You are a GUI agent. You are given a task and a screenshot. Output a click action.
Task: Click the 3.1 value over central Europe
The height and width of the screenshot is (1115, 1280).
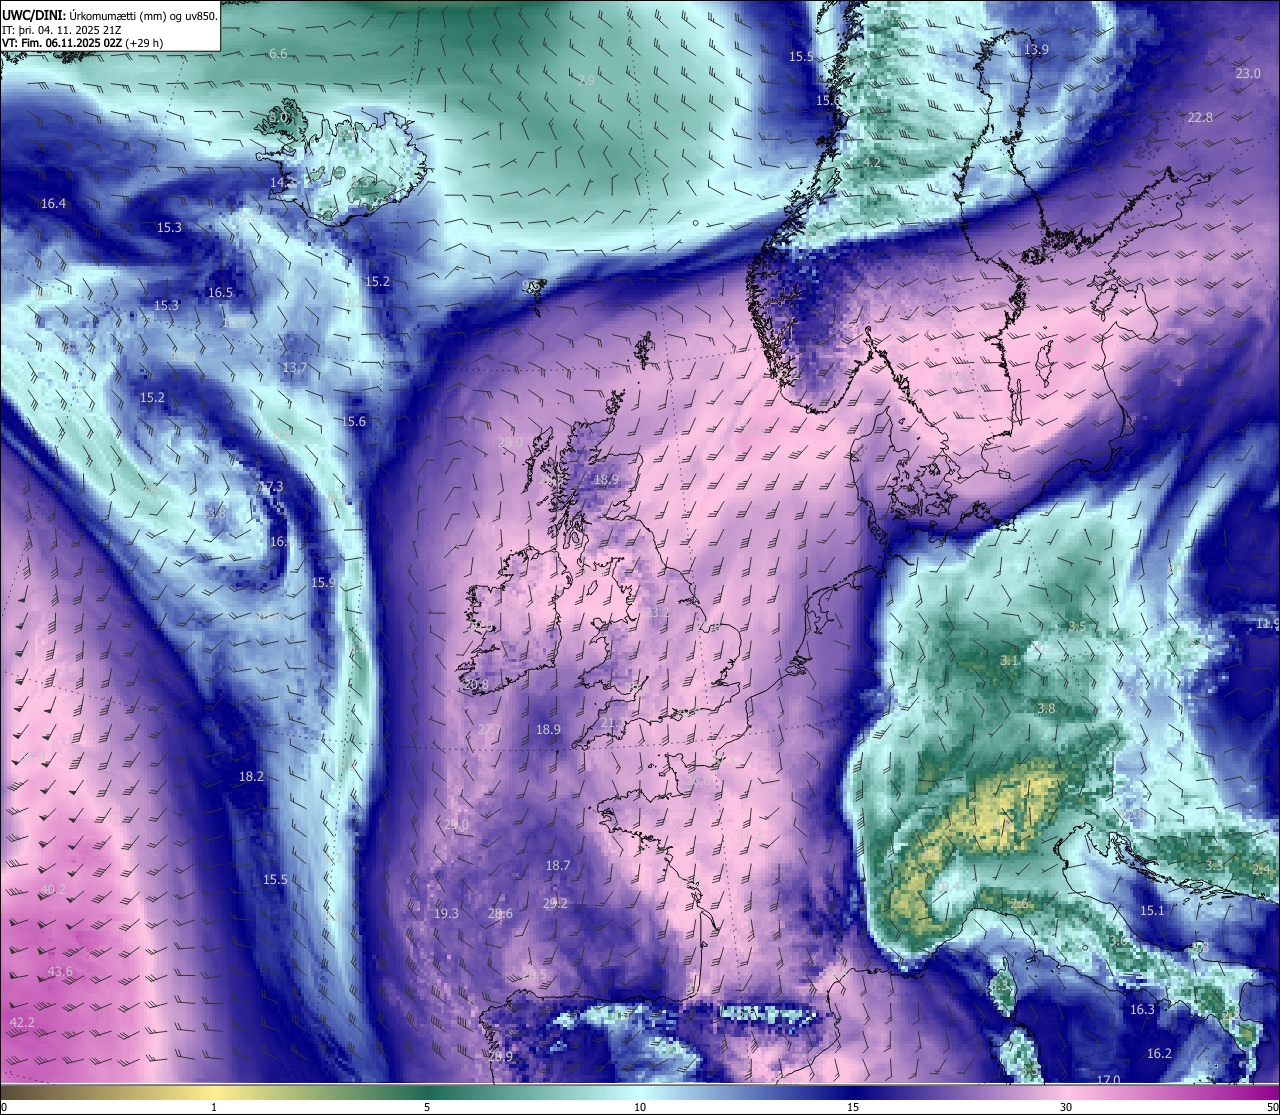(1009, 661)
